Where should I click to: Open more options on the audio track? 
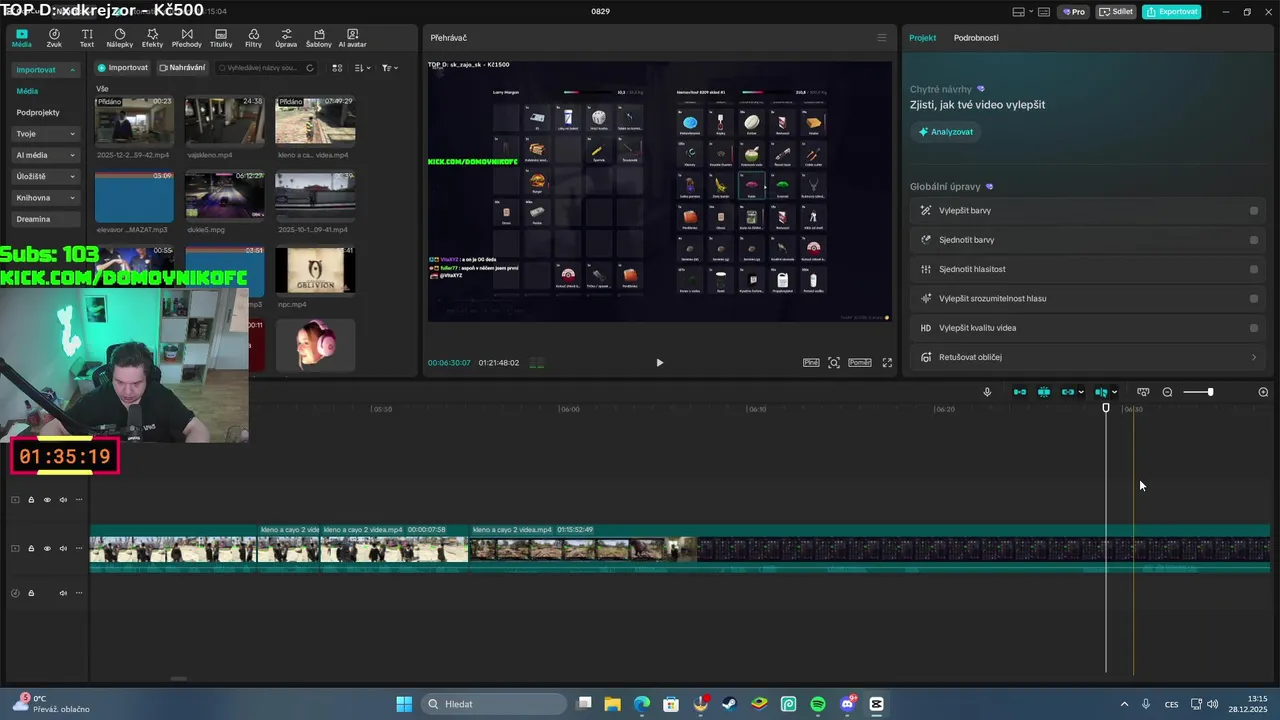click(x=79, y=593)
